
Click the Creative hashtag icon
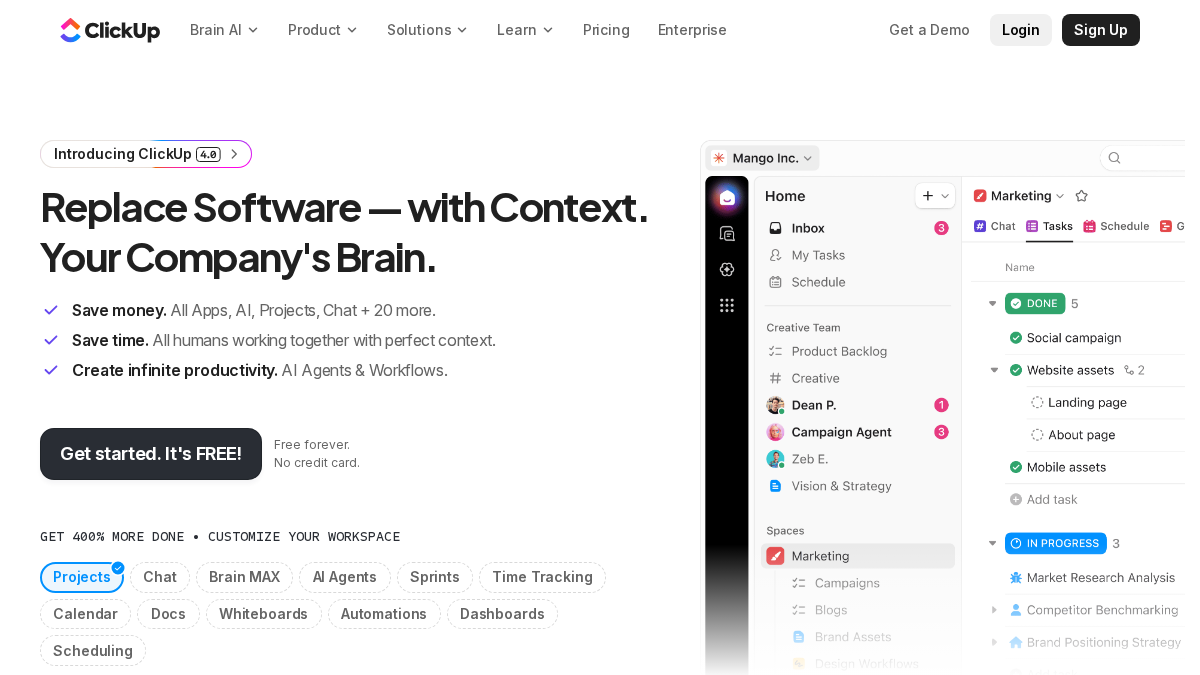(x=775, y=378)
